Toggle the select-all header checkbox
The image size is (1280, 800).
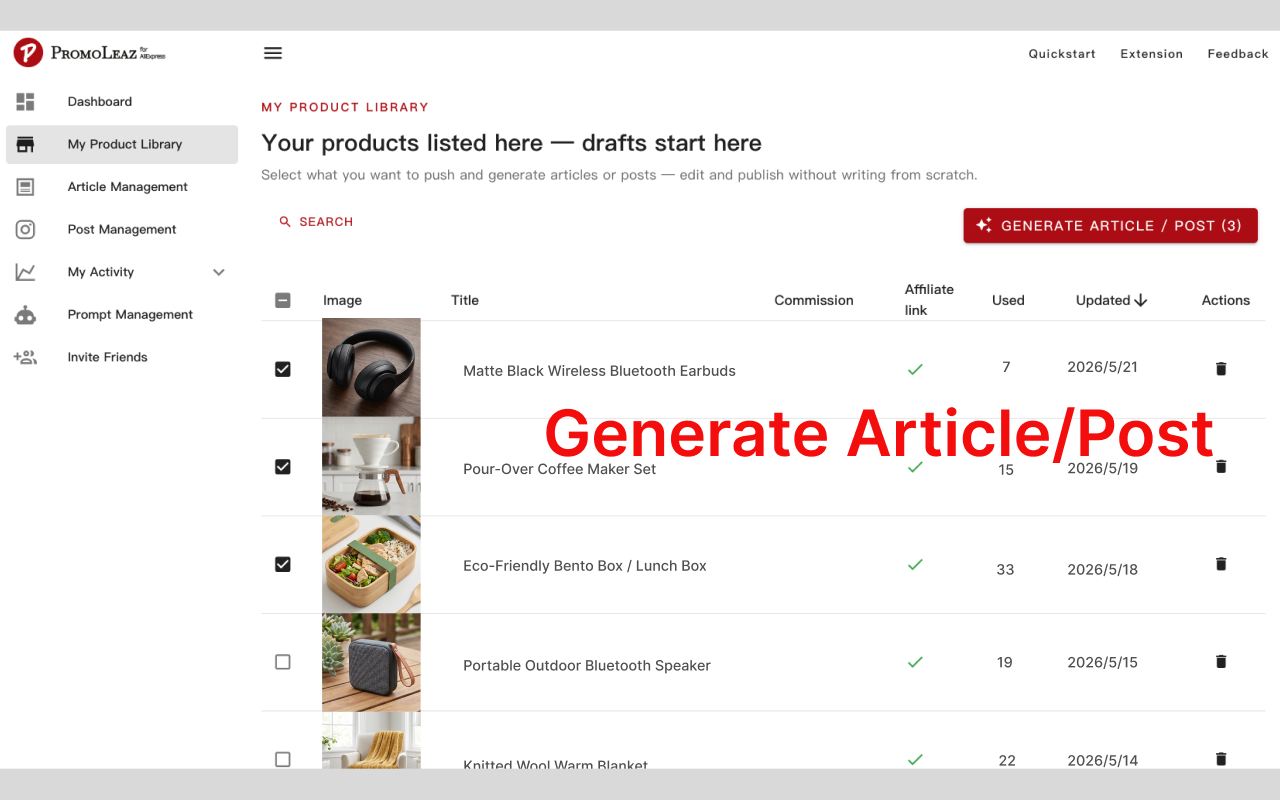pyautogui.click(x=283, y=300)
